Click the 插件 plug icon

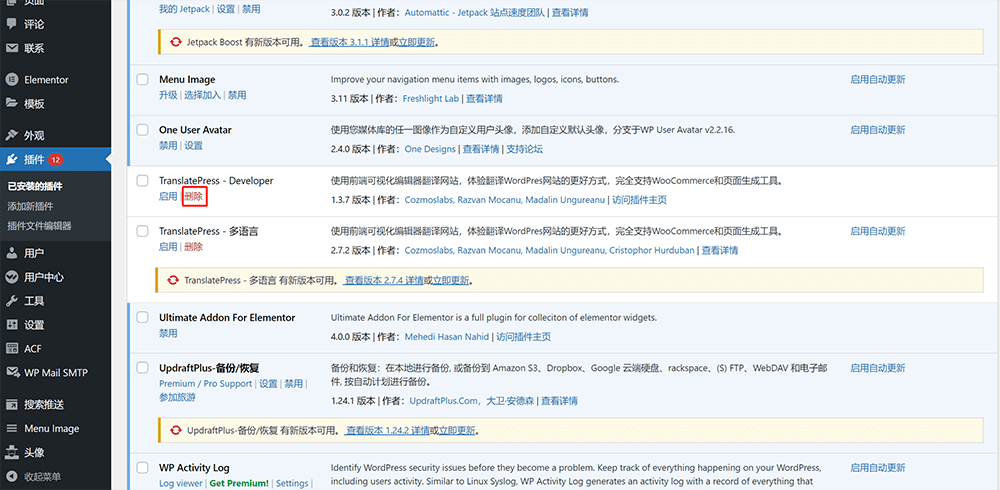11,159
